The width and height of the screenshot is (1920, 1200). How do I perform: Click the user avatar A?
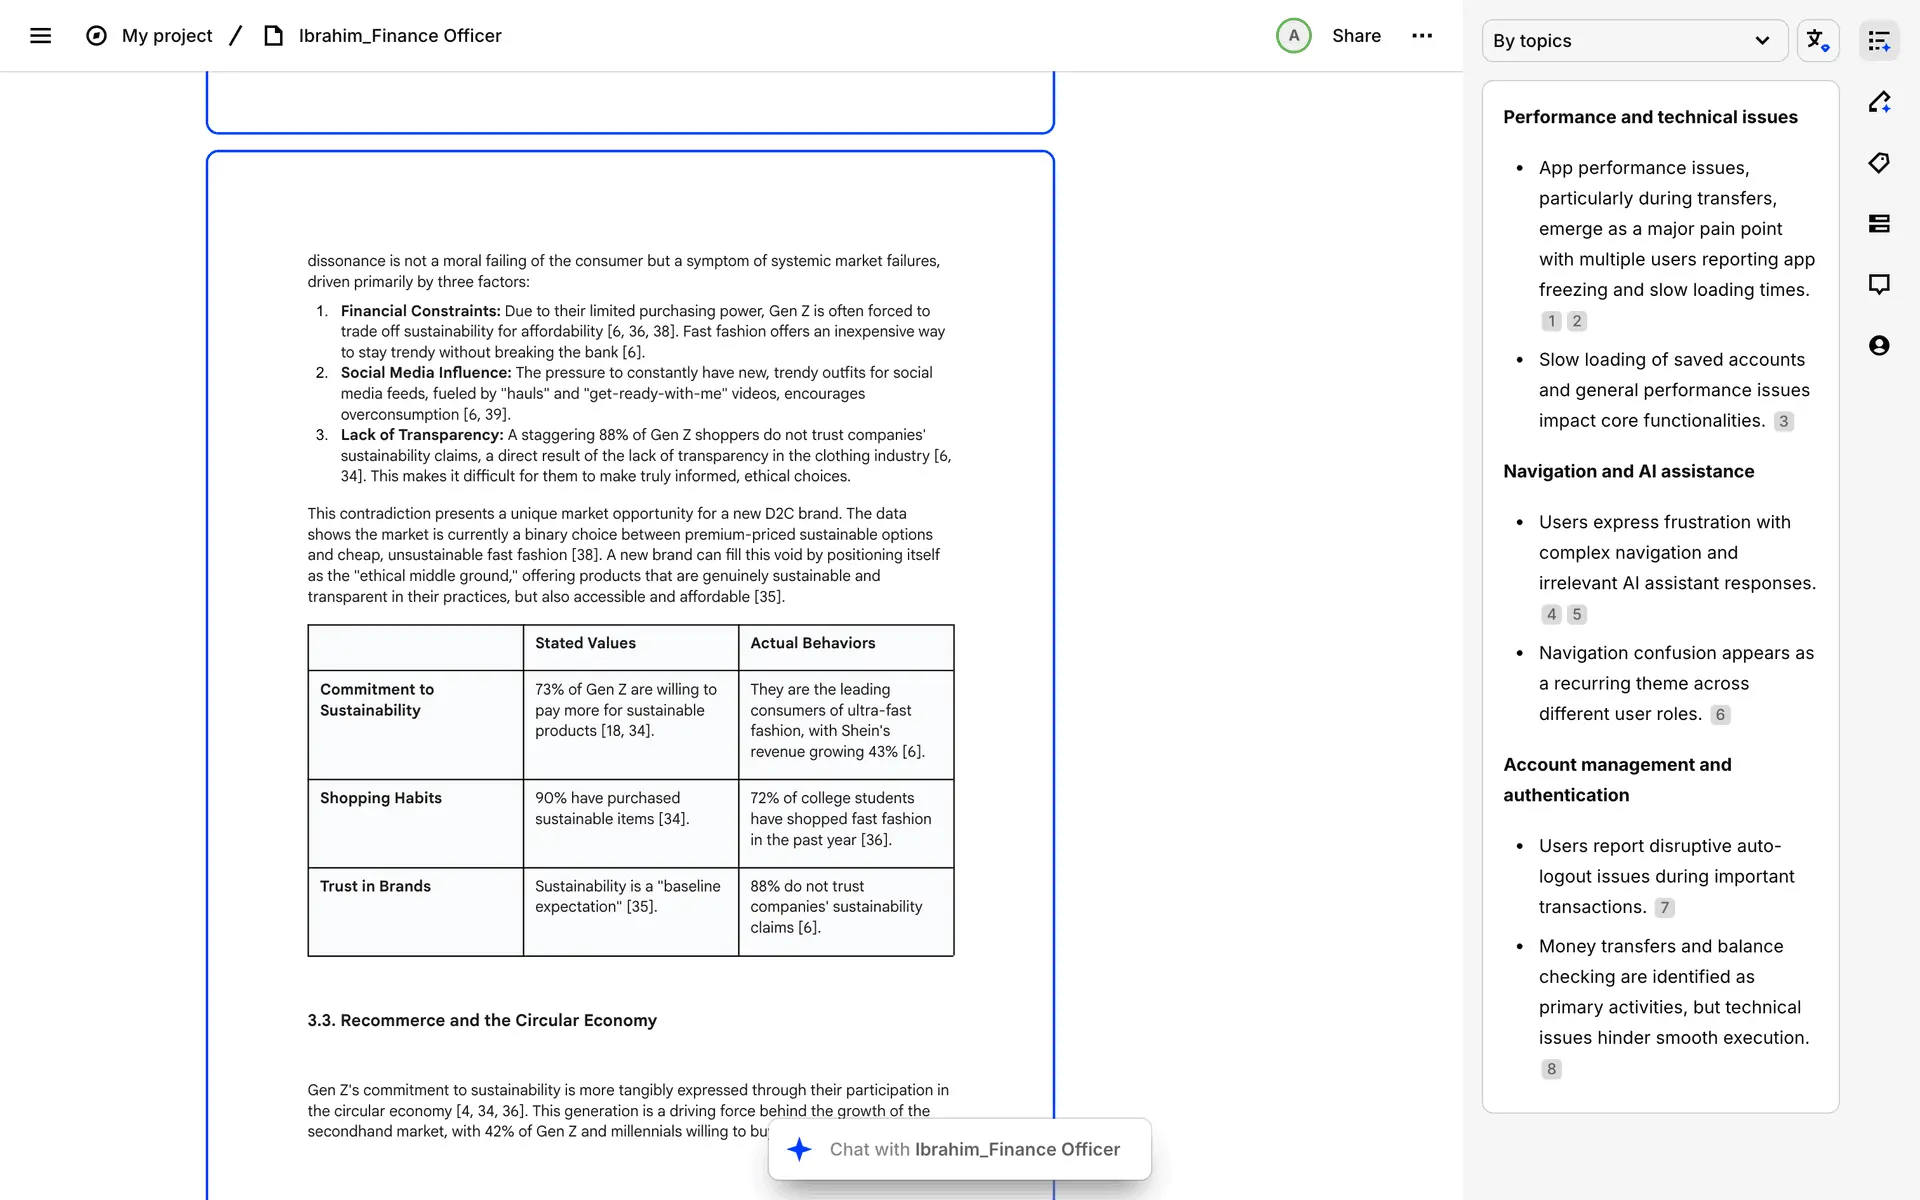[1293, 36]
